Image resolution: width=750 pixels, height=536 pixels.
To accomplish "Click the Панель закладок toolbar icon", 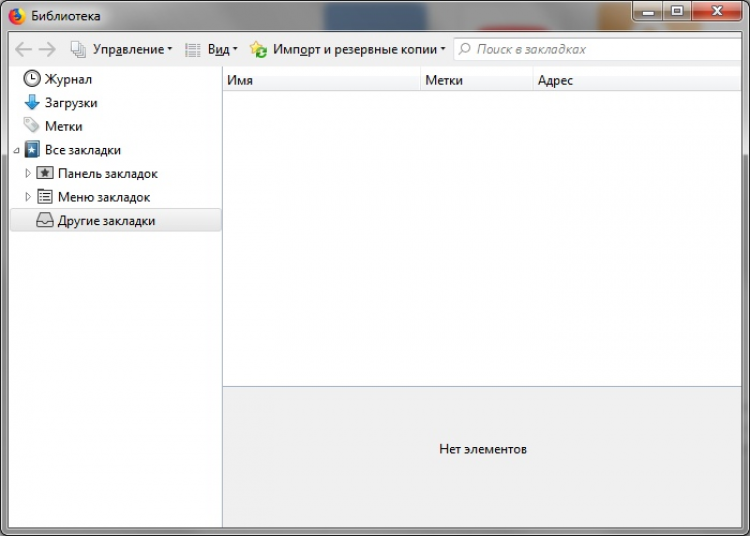I will [x=45, y=173].
